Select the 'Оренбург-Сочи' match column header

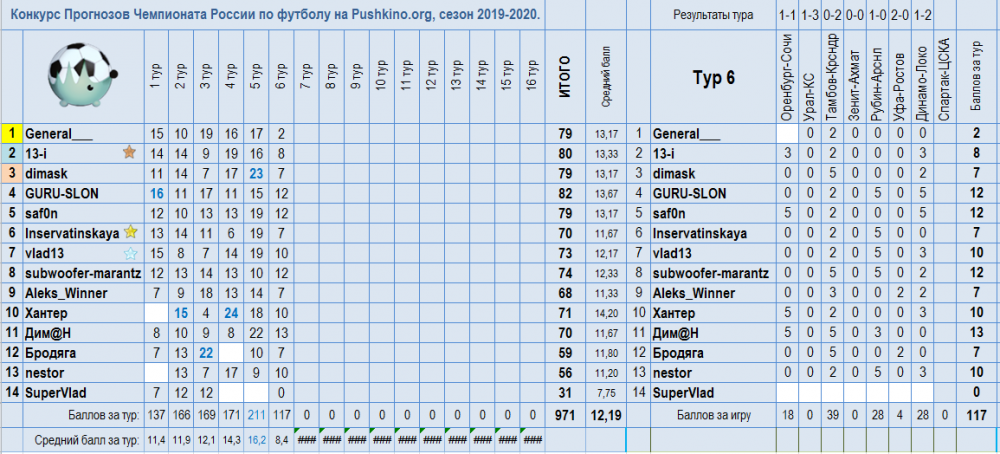[788, 77]
